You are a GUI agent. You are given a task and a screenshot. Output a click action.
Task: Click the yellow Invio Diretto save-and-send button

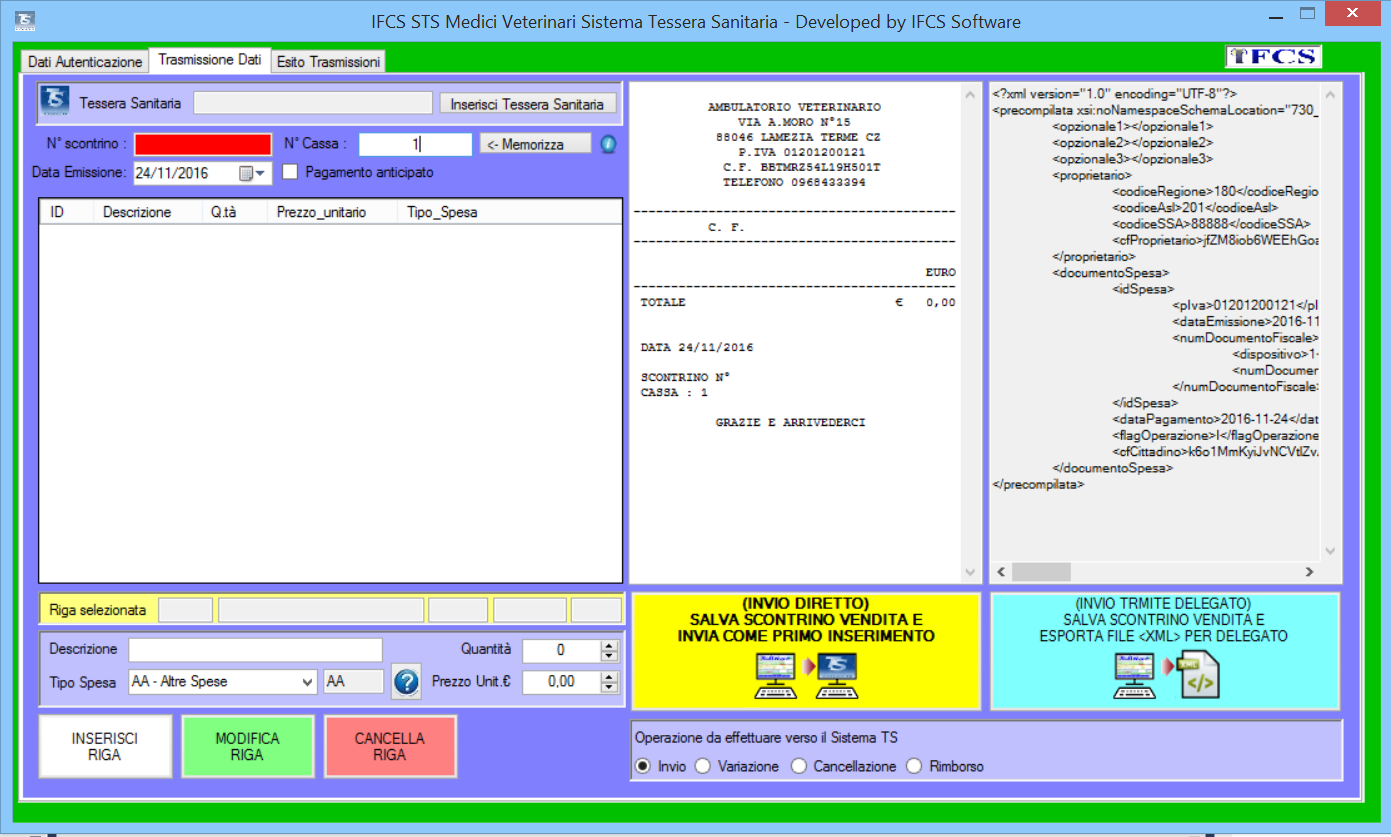806,651
